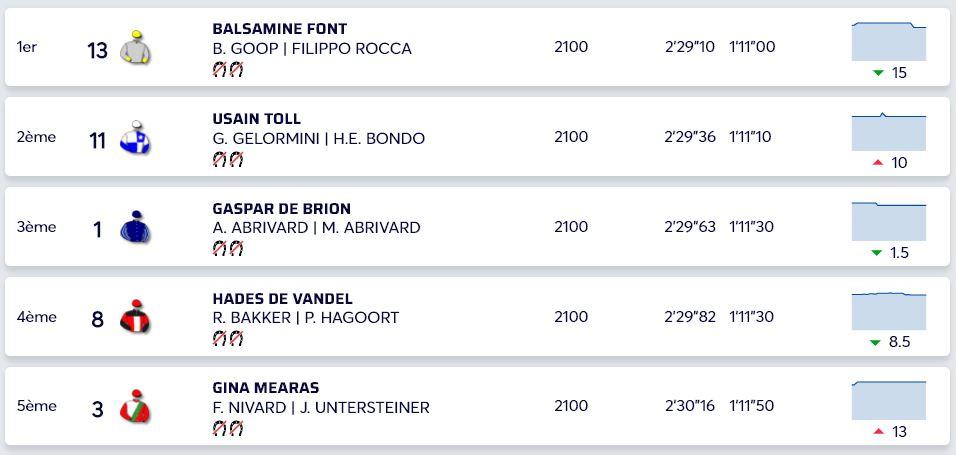Click Gaspar de Brion's dark blue silks icon

click(135, 228)
